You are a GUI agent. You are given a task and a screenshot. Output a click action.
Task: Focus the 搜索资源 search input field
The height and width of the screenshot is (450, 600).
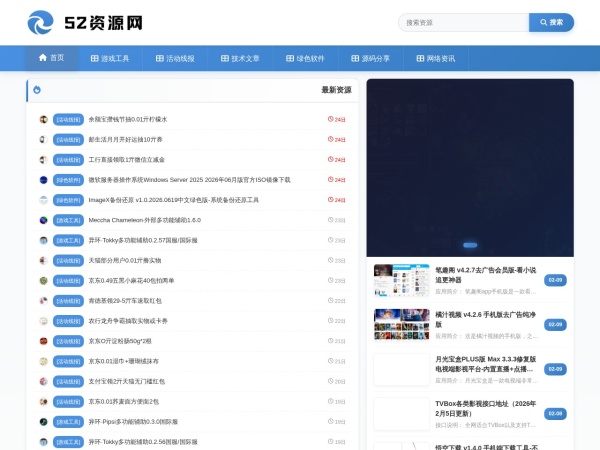point(464,23)
